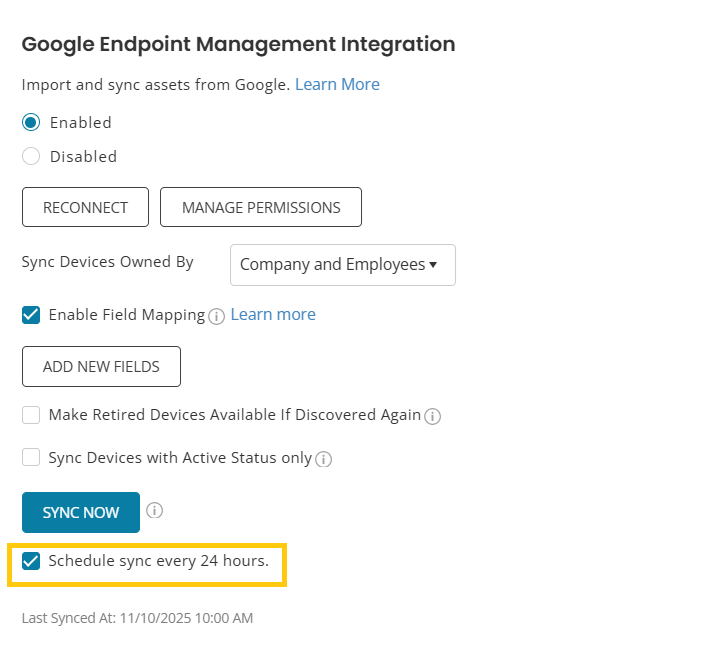708x659 pixels.
Task: Open info tooltip beside Enable Field Mapping
Action: (216, 316)
